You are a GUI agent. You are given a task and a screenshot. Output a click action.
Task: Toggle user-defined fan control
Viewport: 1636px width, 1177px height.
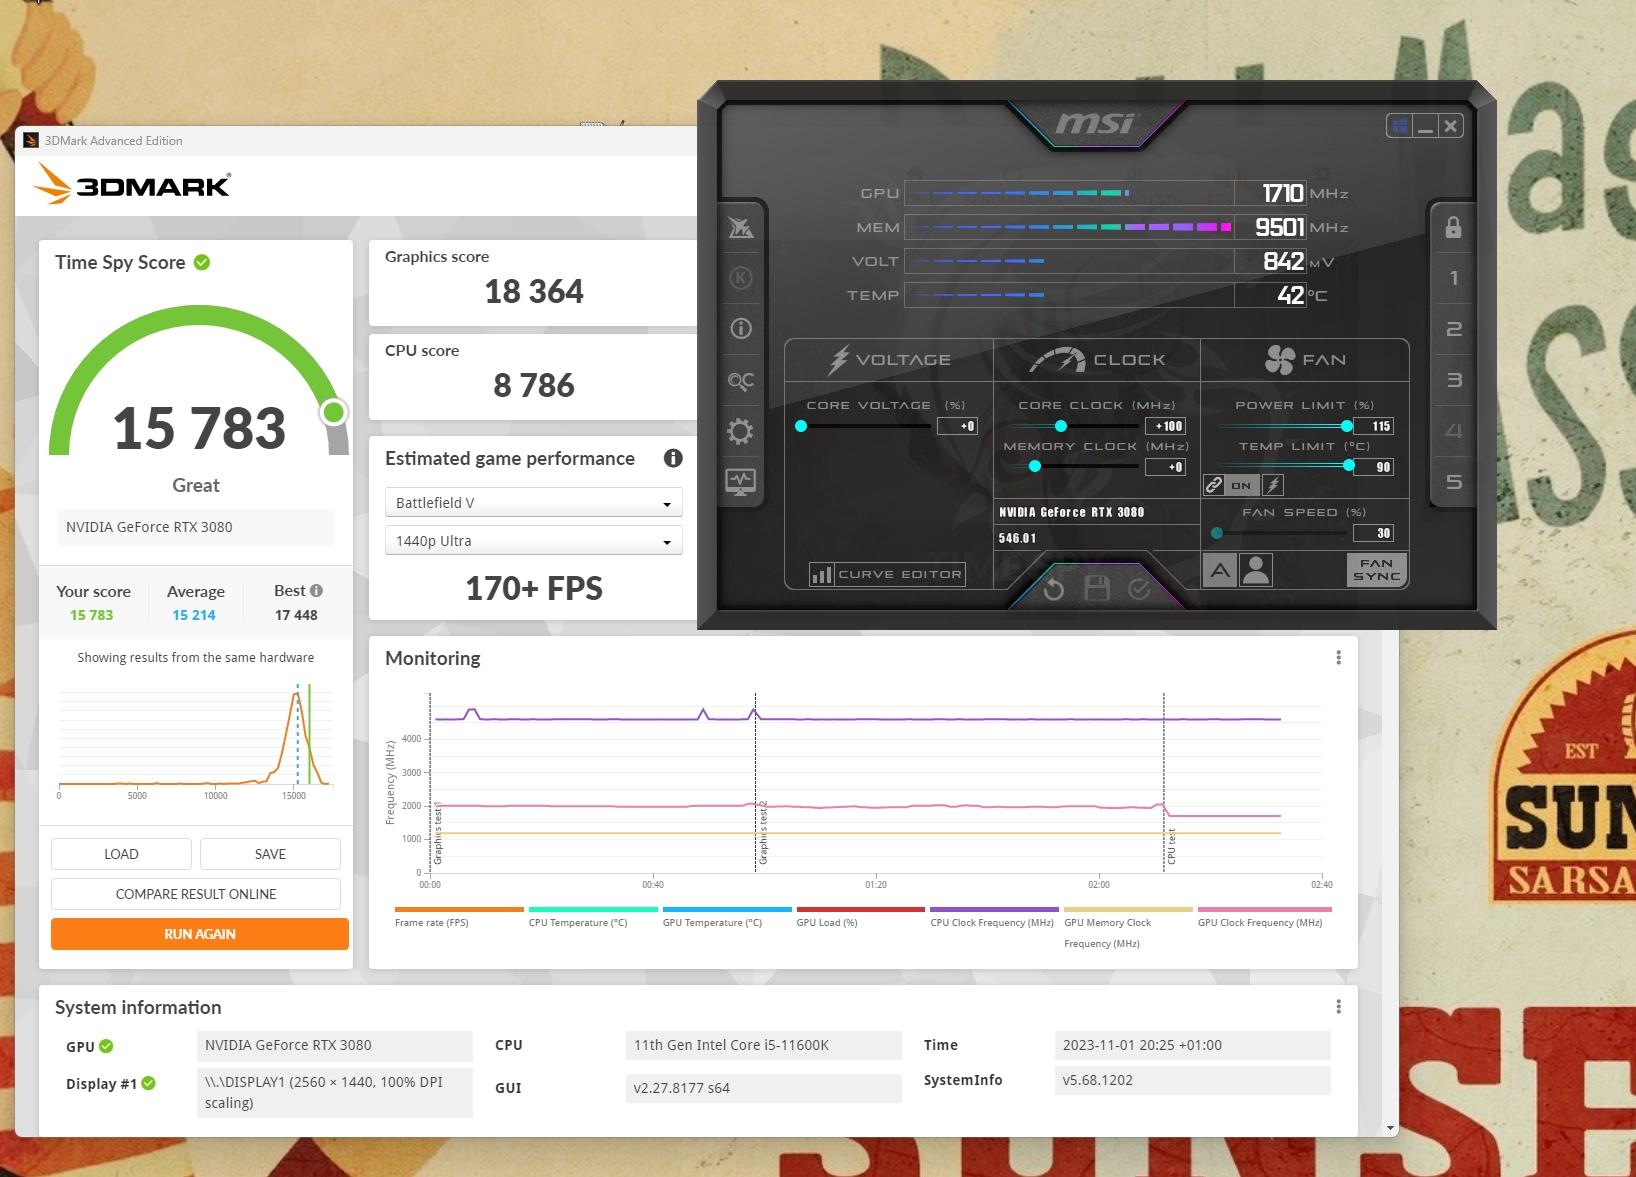click(1256, 570)
